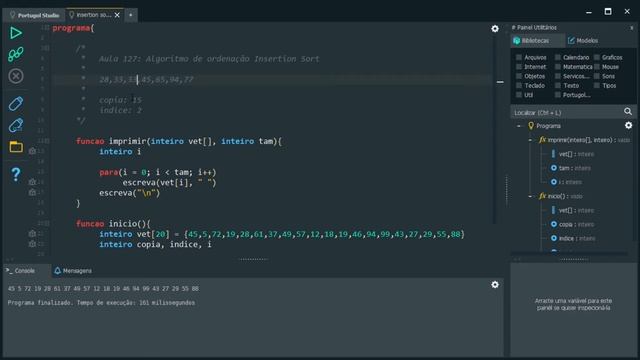Click the fx icon of the inicio function
640x360 pixels.
click(x=542, y=196)
